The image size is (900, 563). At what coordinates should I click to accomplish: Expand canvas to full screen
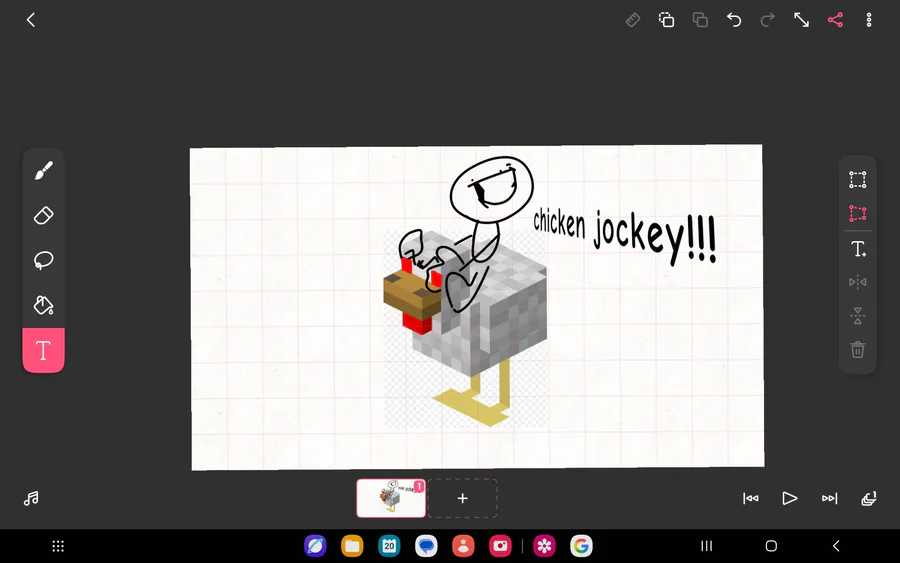801,20
